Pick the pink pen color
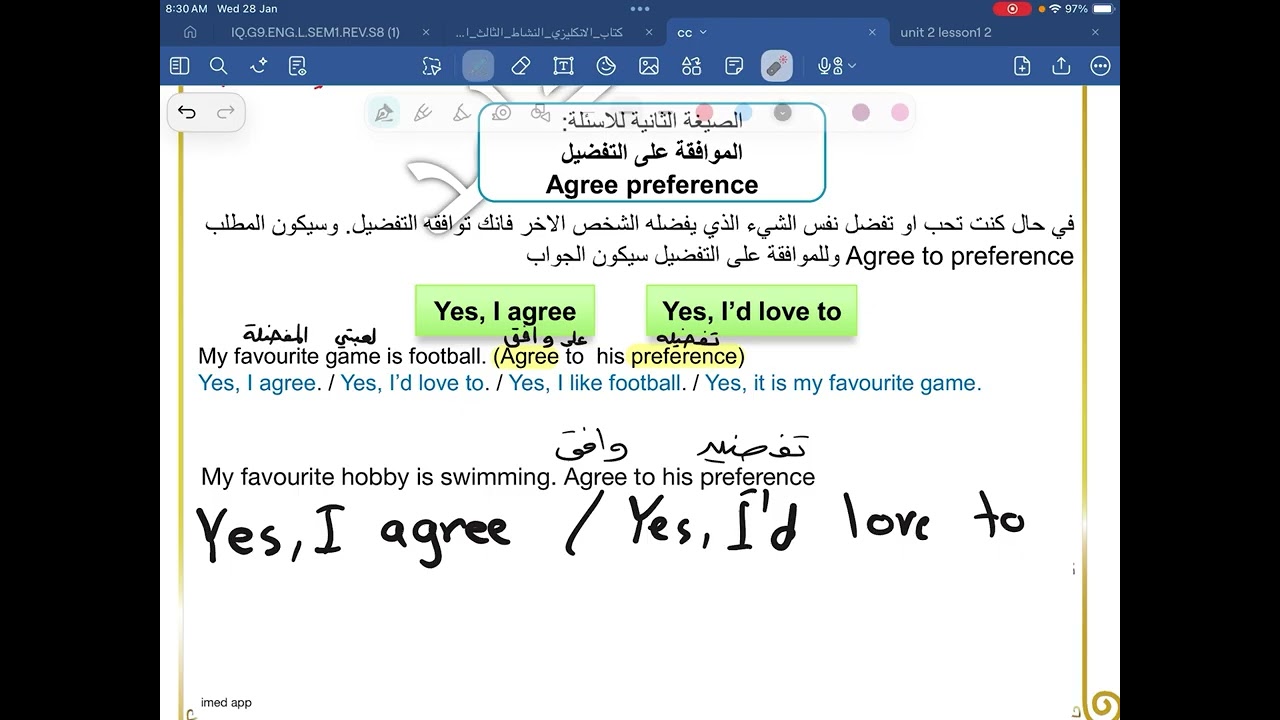 click(900, 113)
